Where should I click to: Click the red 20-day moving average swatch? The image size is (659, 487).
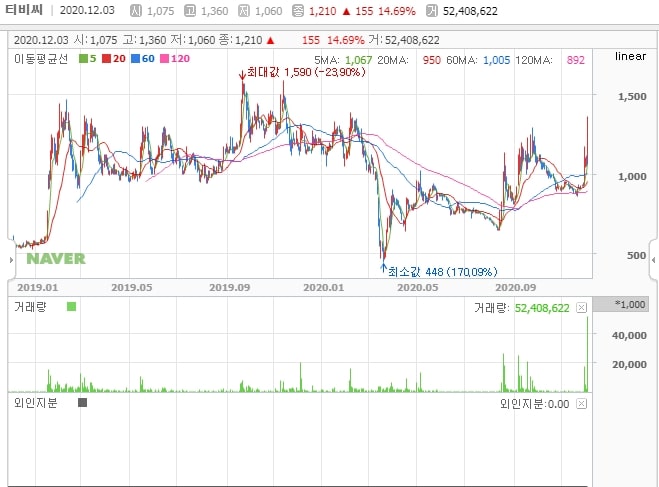[x=106, y=59]
